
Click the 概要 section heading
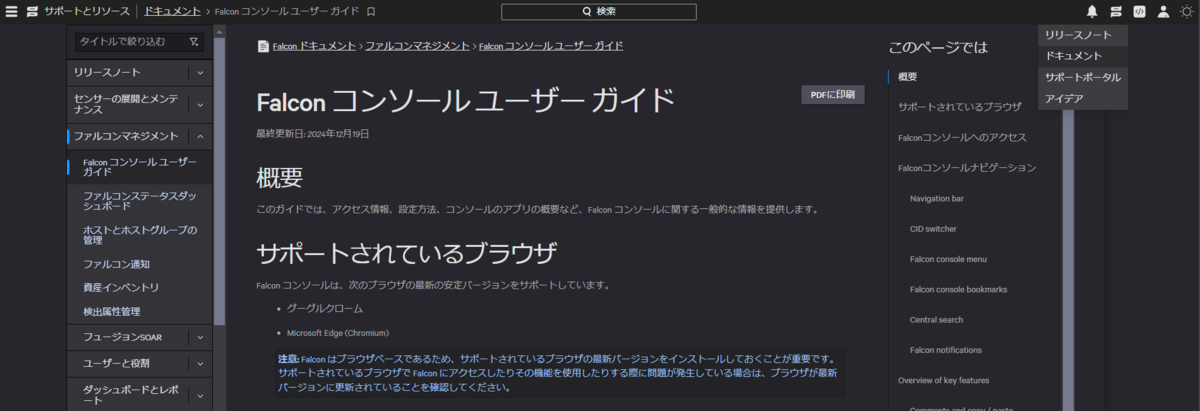click(x=279, y=177)
